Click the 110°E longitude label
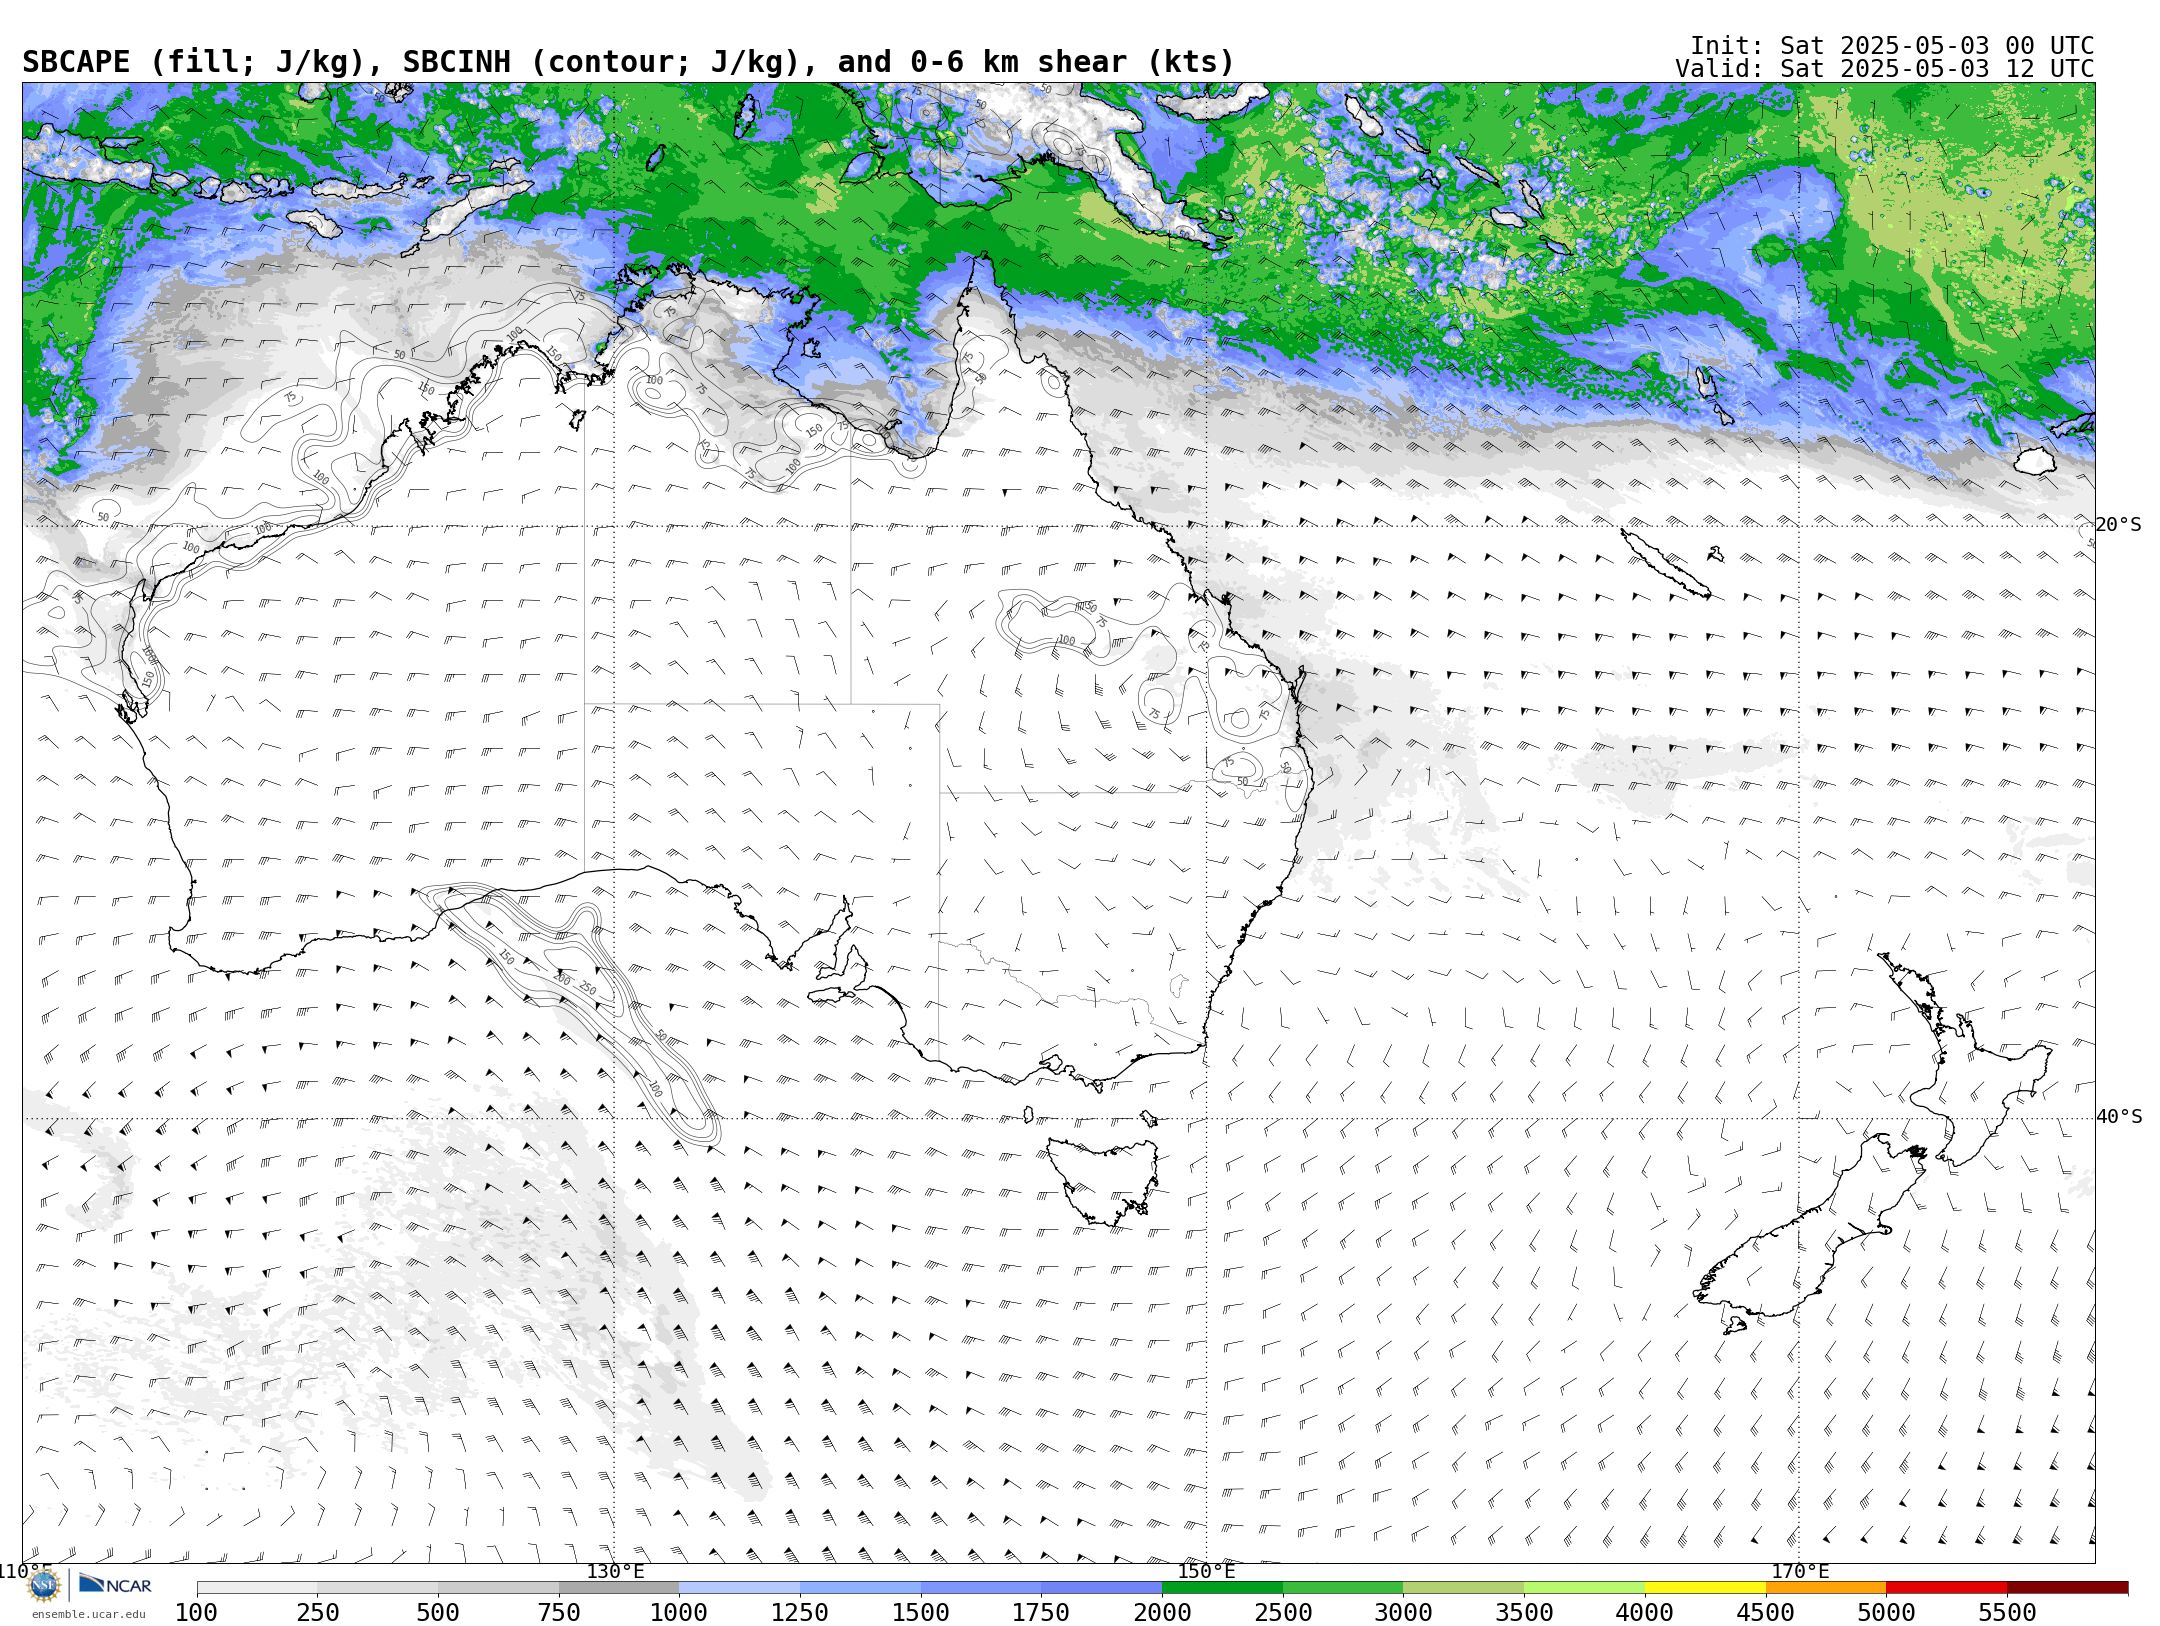The image size is (2160, 1626). [24, 1571]
